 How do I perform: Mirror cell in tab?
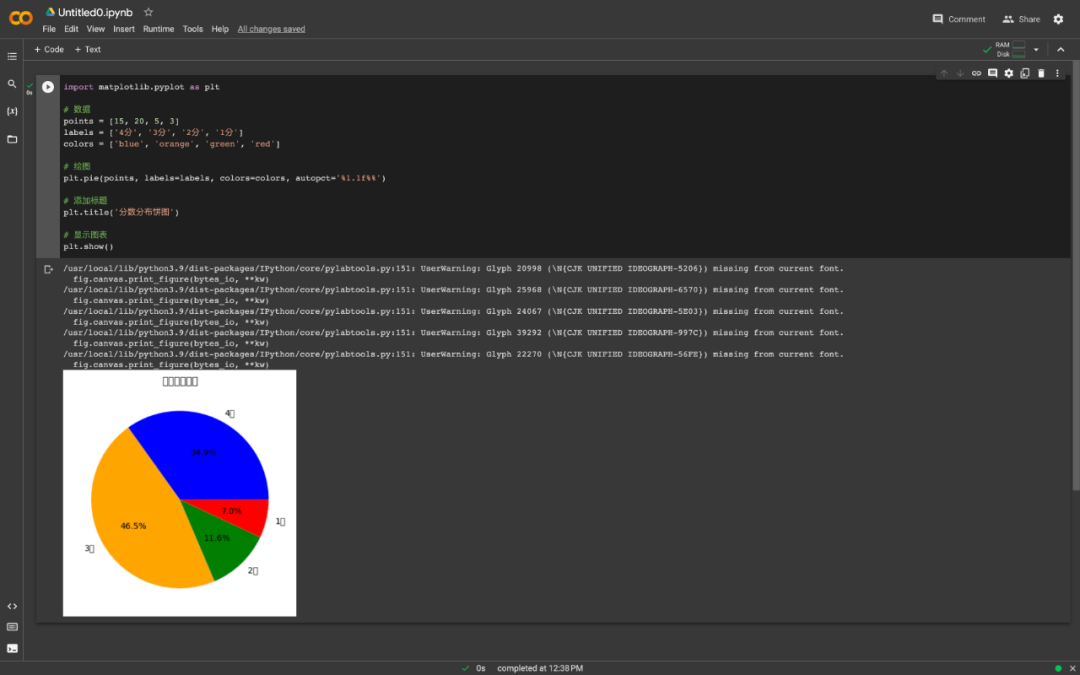pyautogui.click(x=1025, y=73)
